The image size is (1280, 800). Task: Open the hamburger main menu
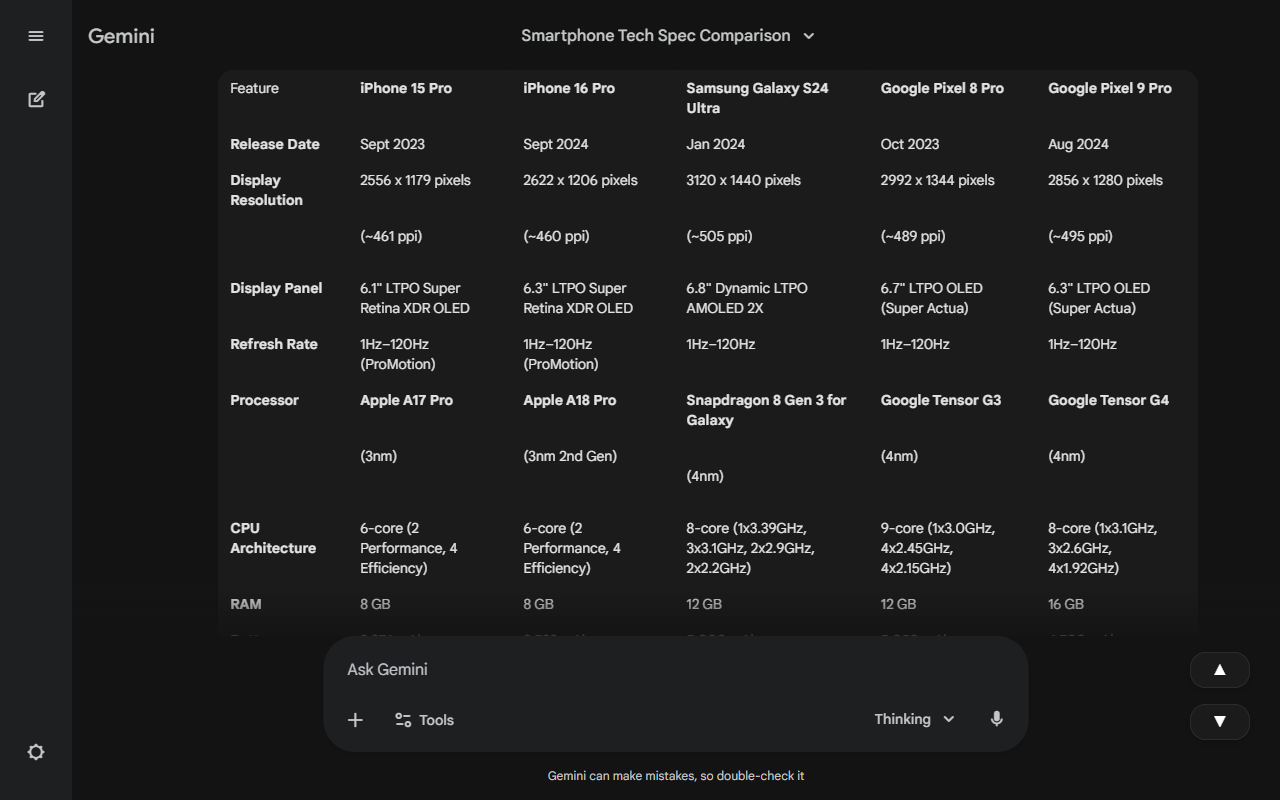point(36,36)
